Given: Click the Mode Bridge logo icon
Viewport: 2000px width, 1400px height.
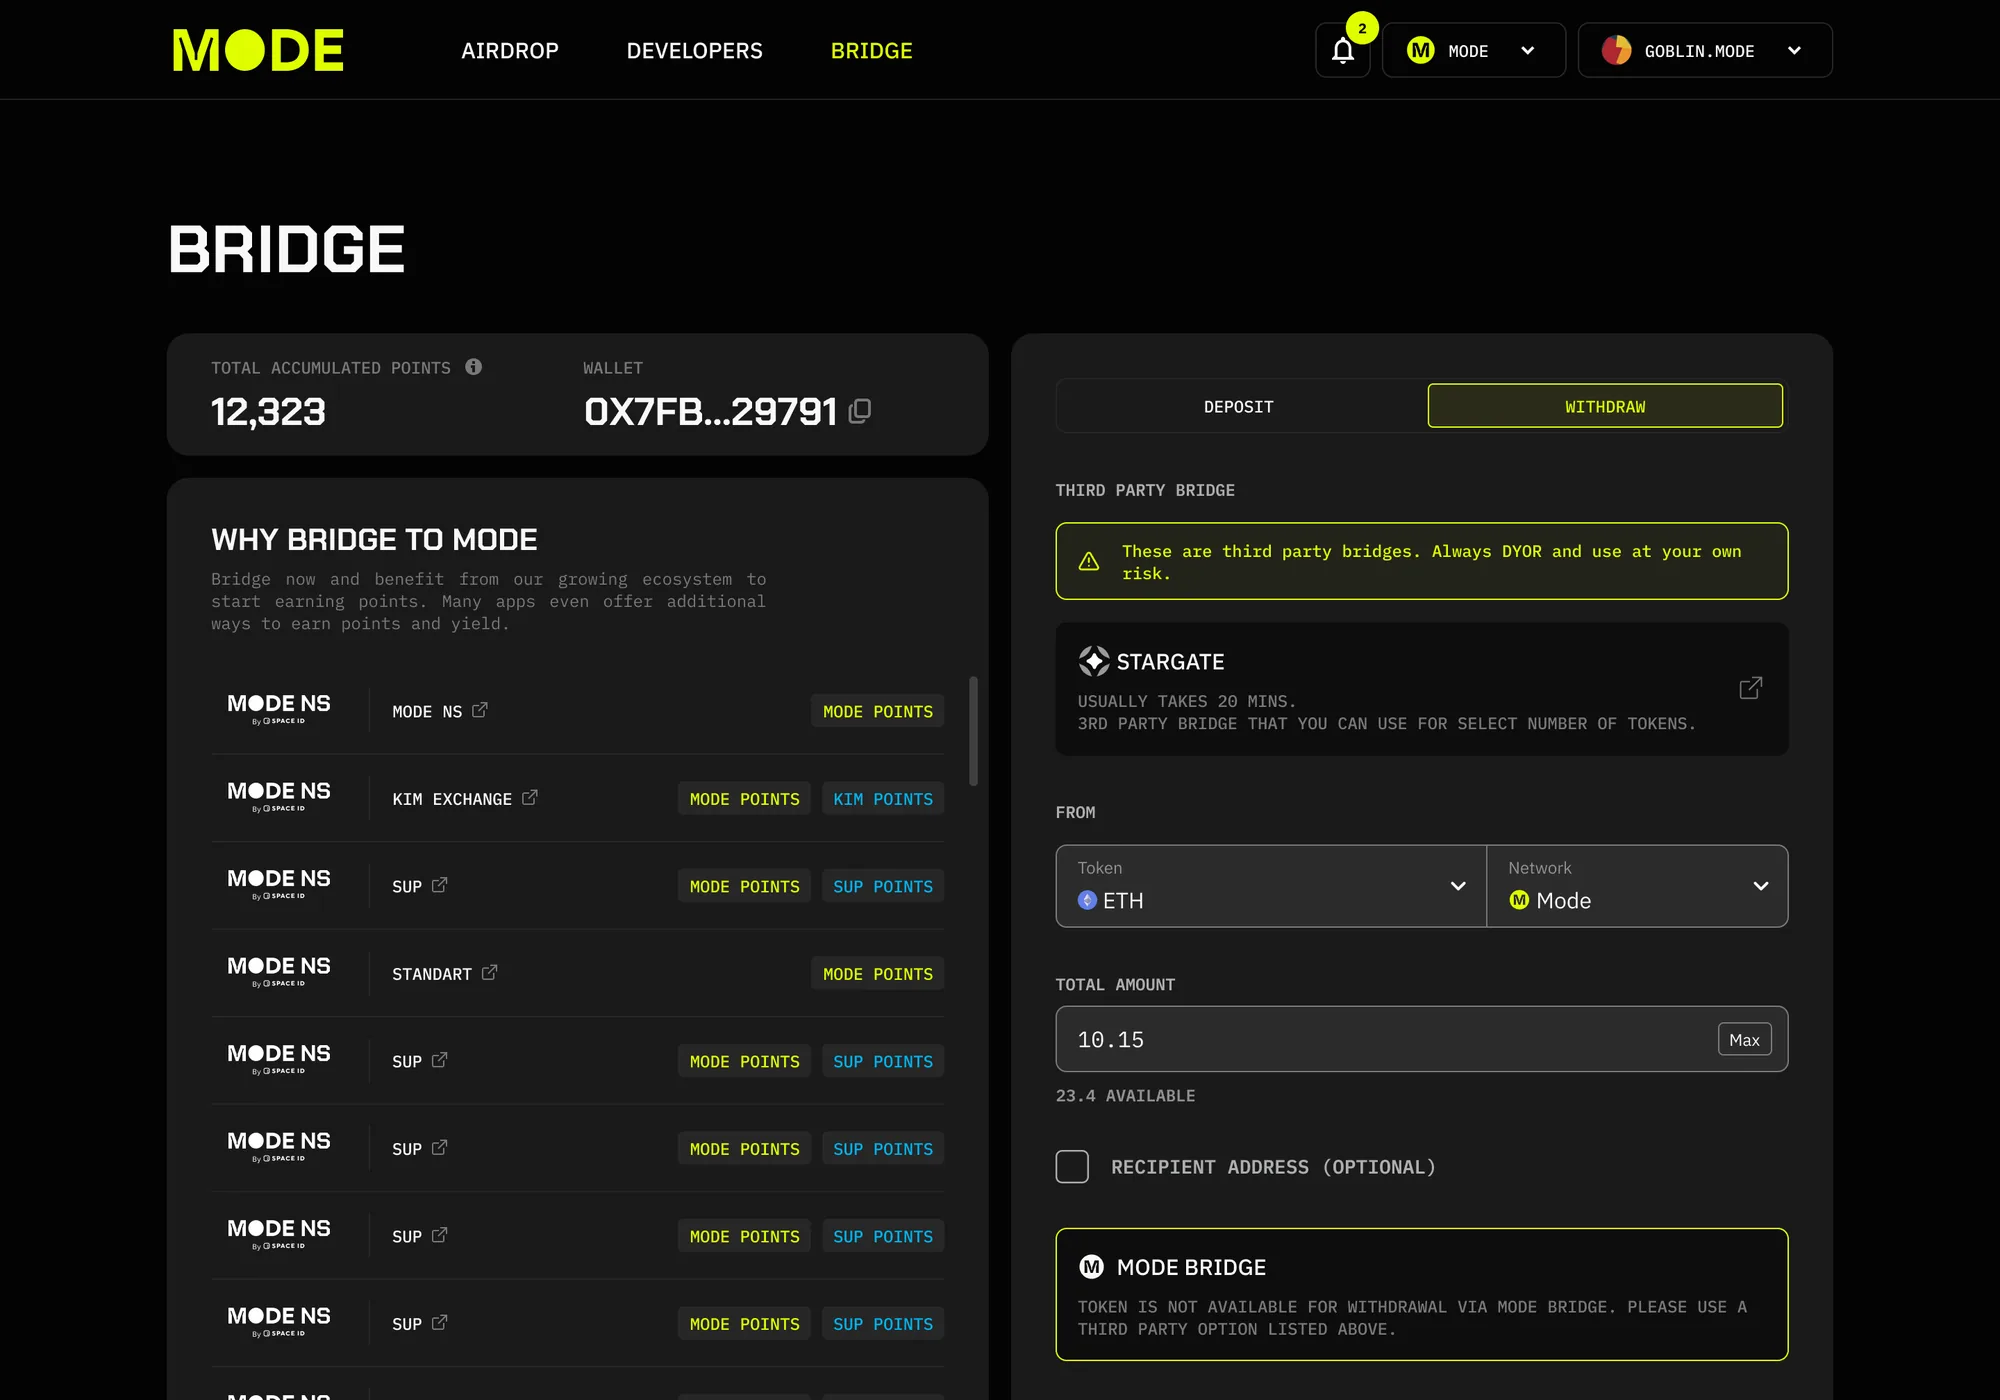Looking at the screenshot, I should pyautogui.click(x=1091, y=1267).
